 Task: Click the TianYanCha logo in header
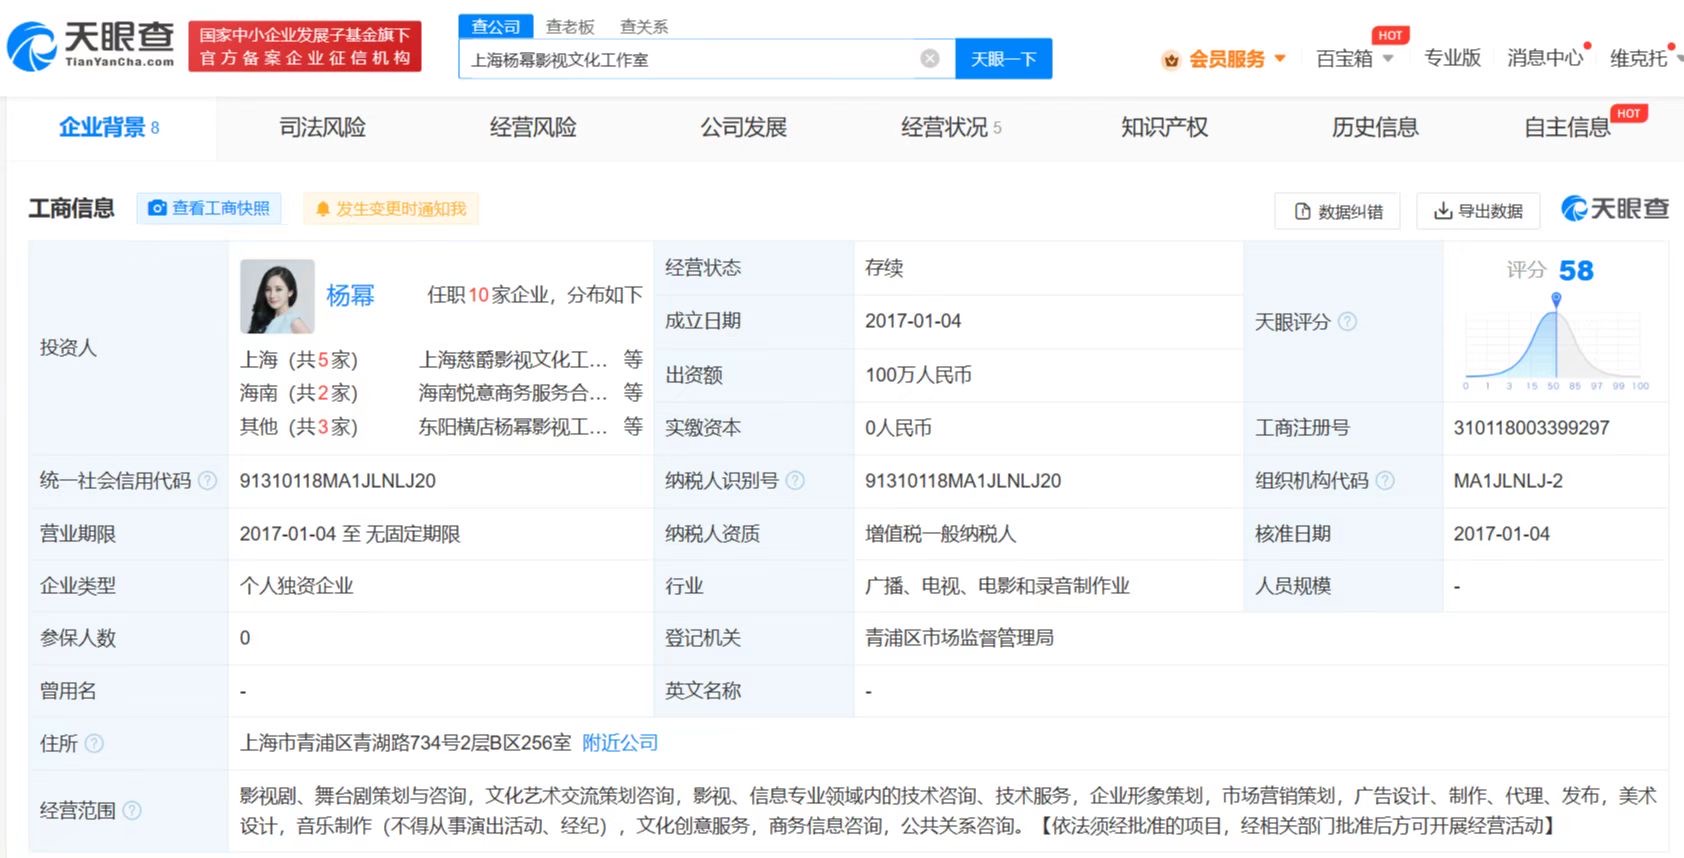point(91,46)
